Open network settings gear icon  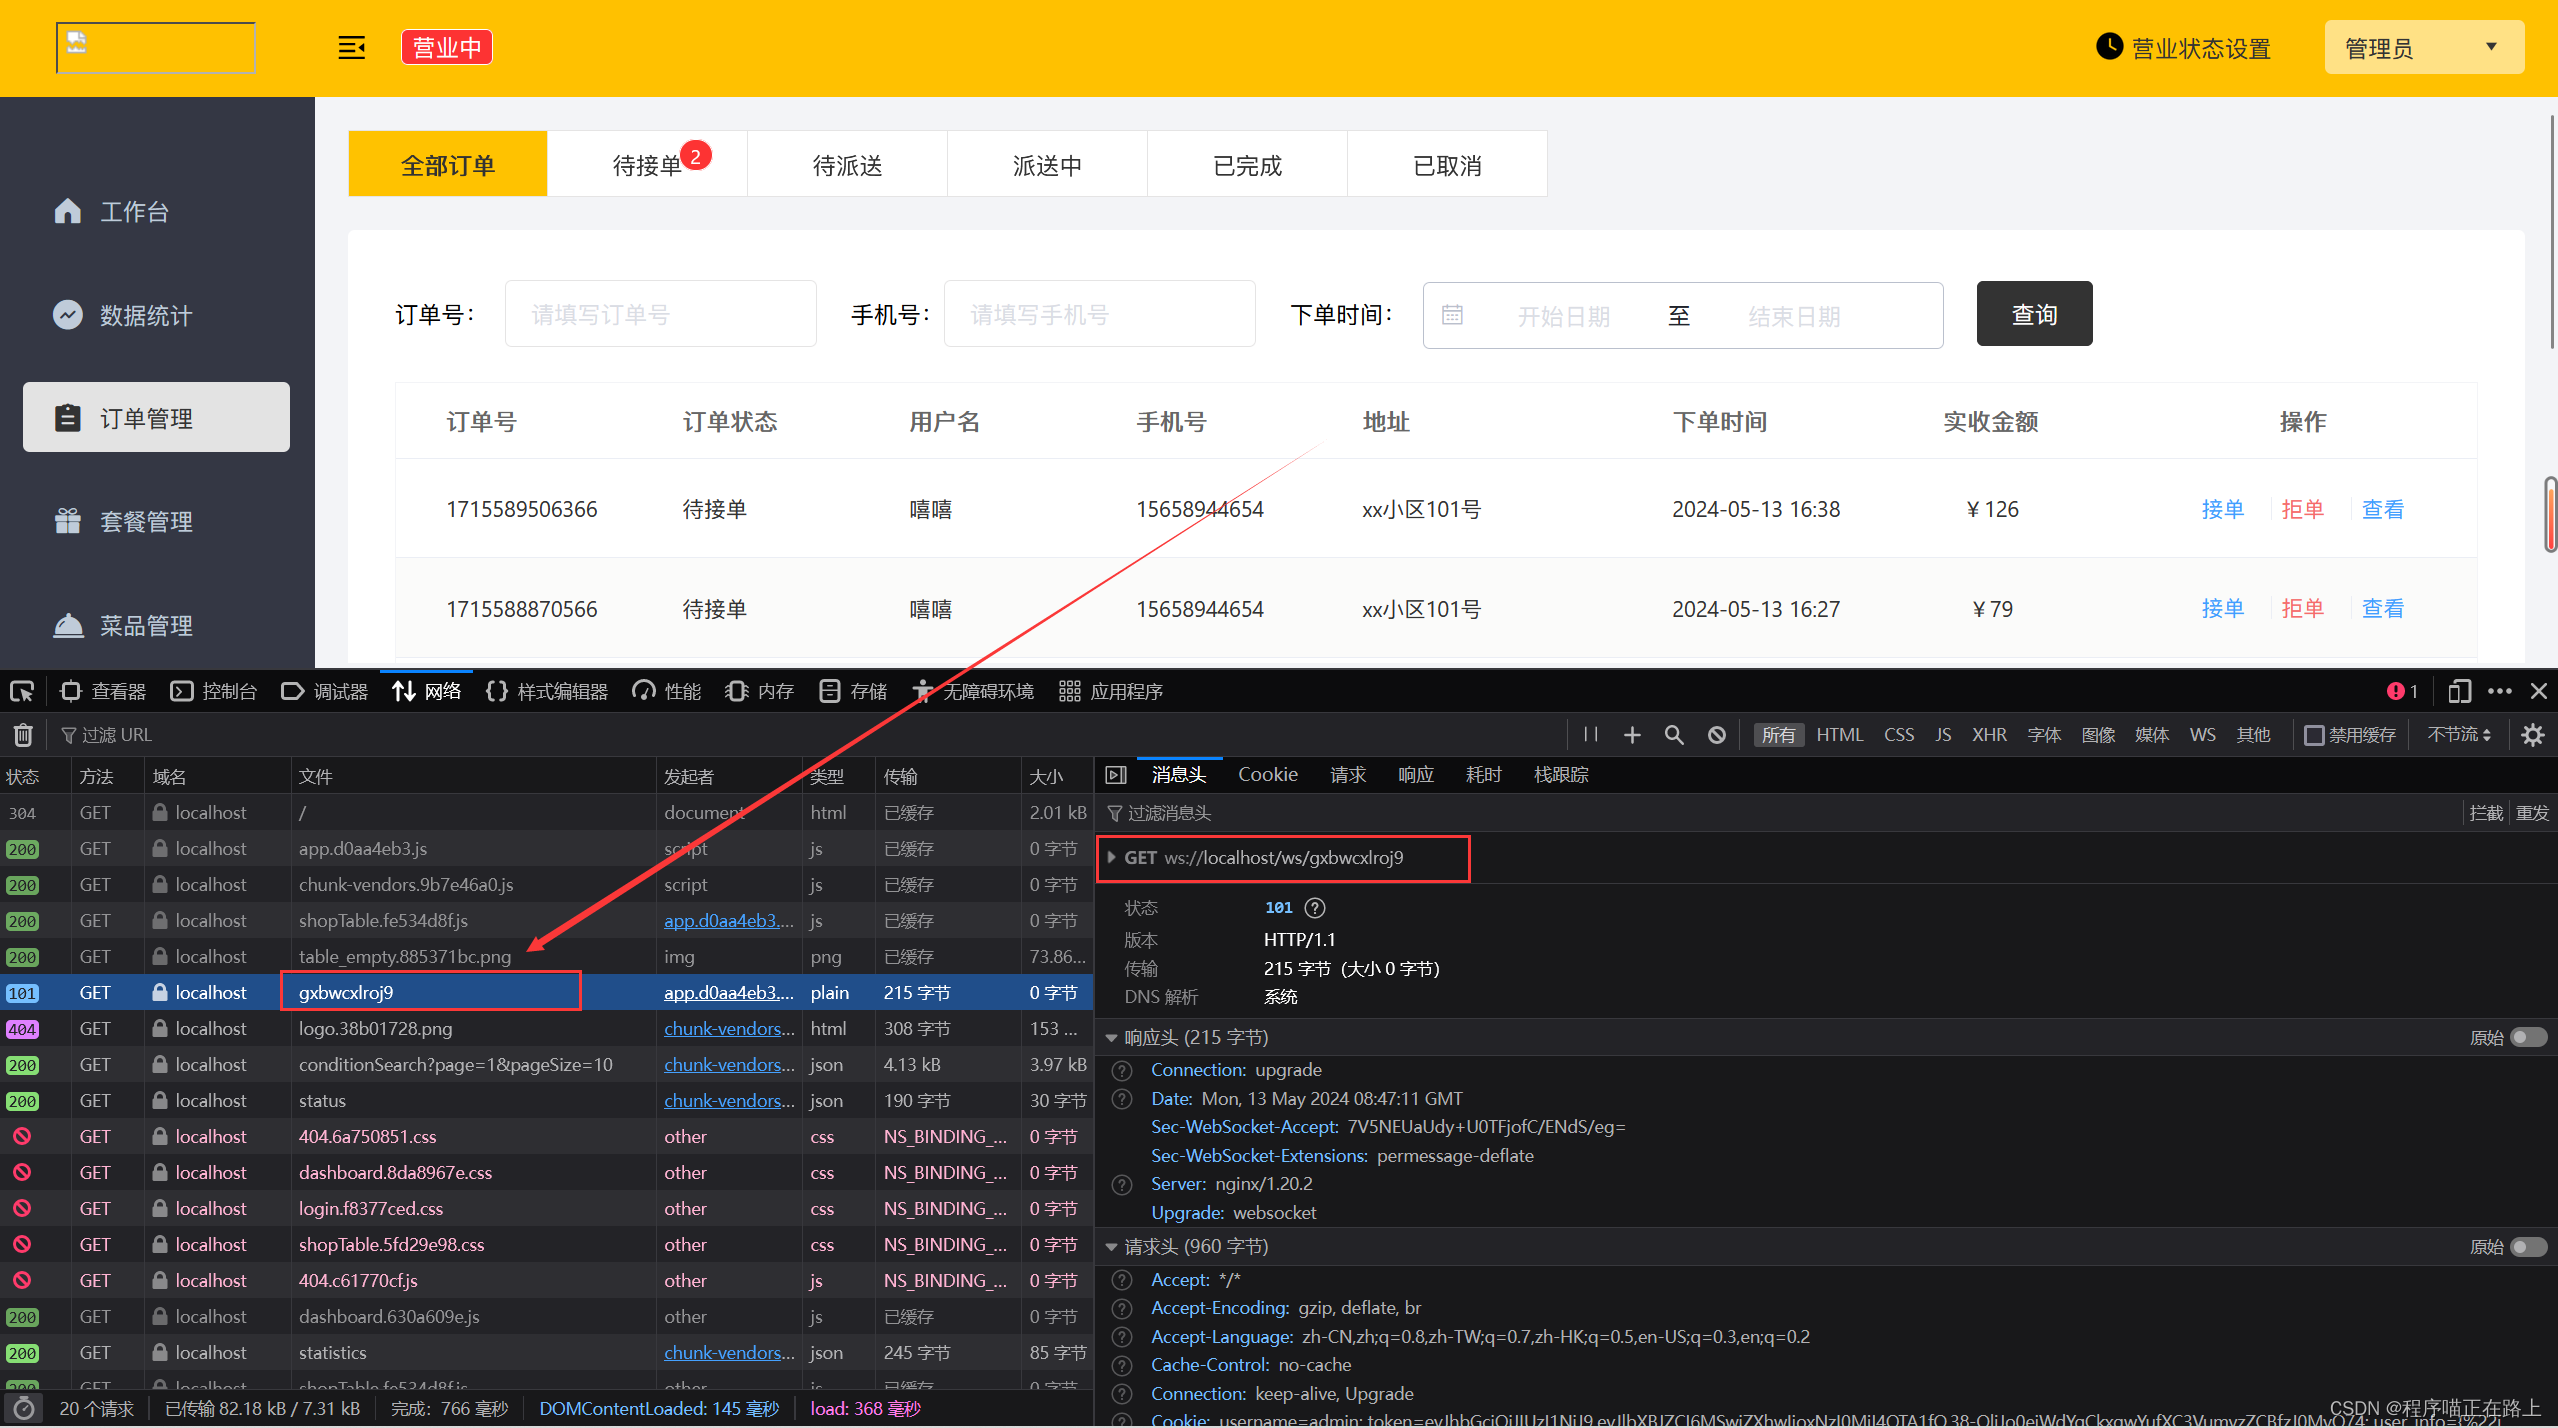click(2532, 735)
